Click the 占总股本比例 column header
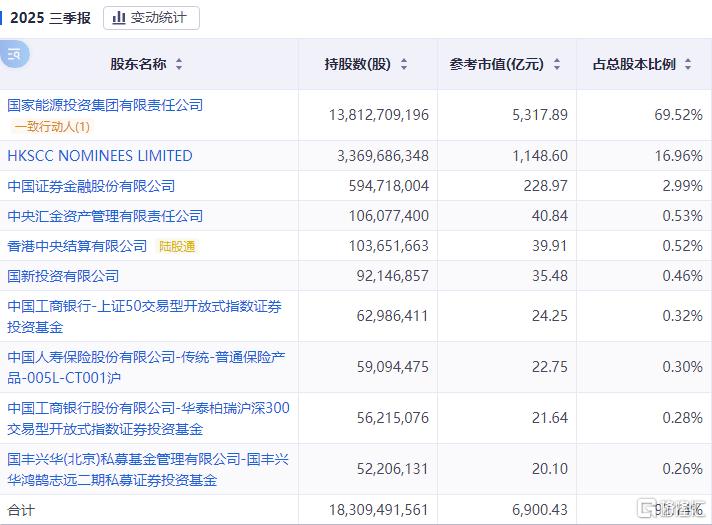712x525 pixels. click(634, 64)
